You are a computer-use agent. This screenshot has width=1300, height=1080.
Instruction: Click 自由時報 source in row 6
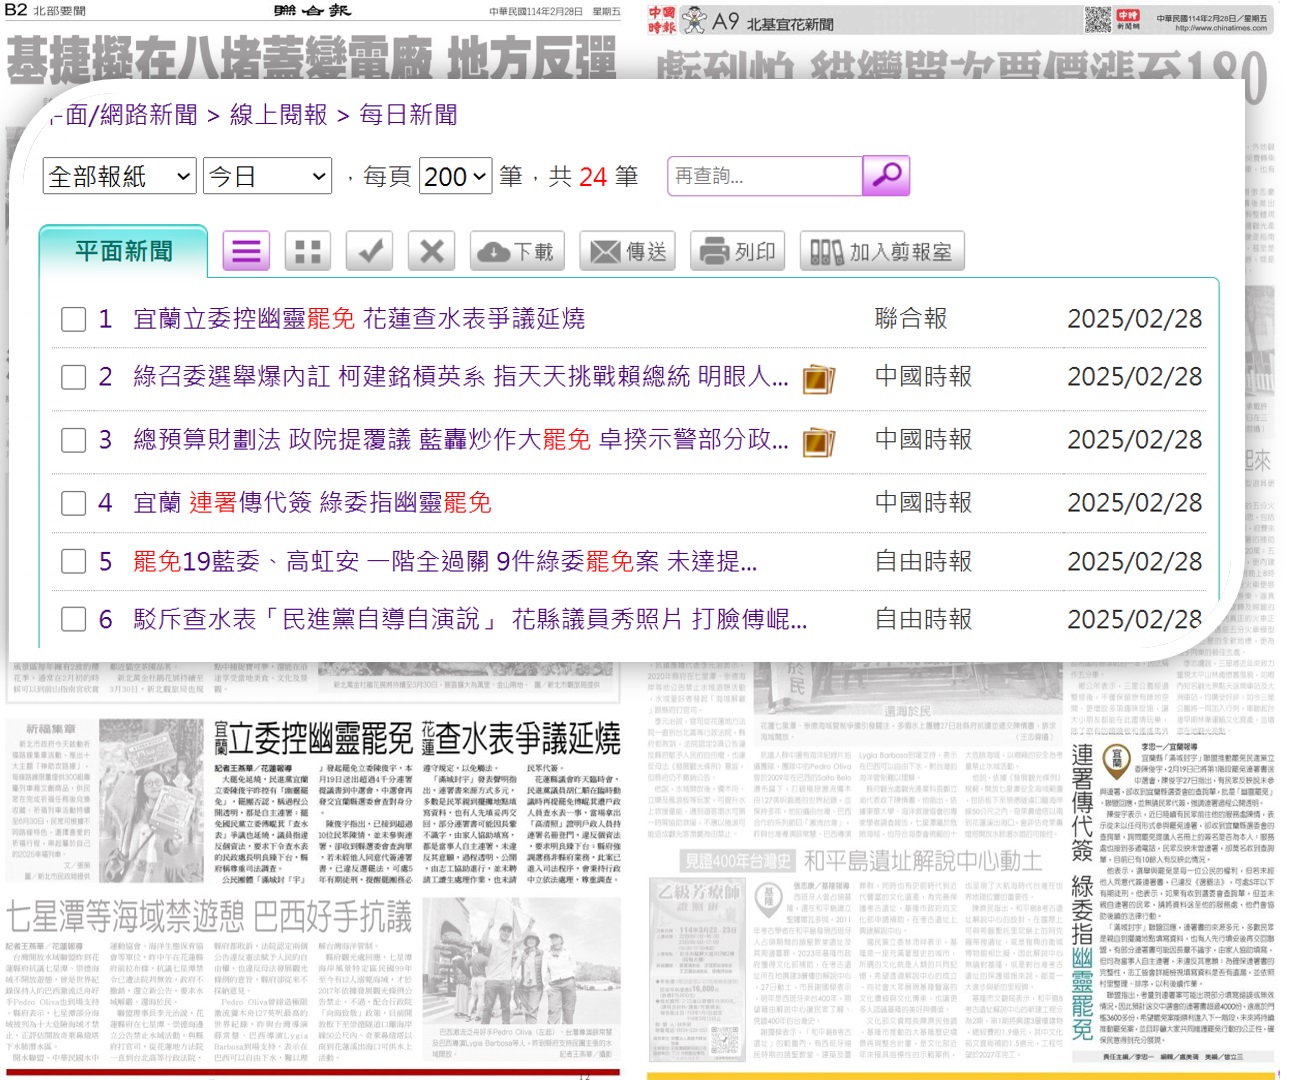point(923,620)
